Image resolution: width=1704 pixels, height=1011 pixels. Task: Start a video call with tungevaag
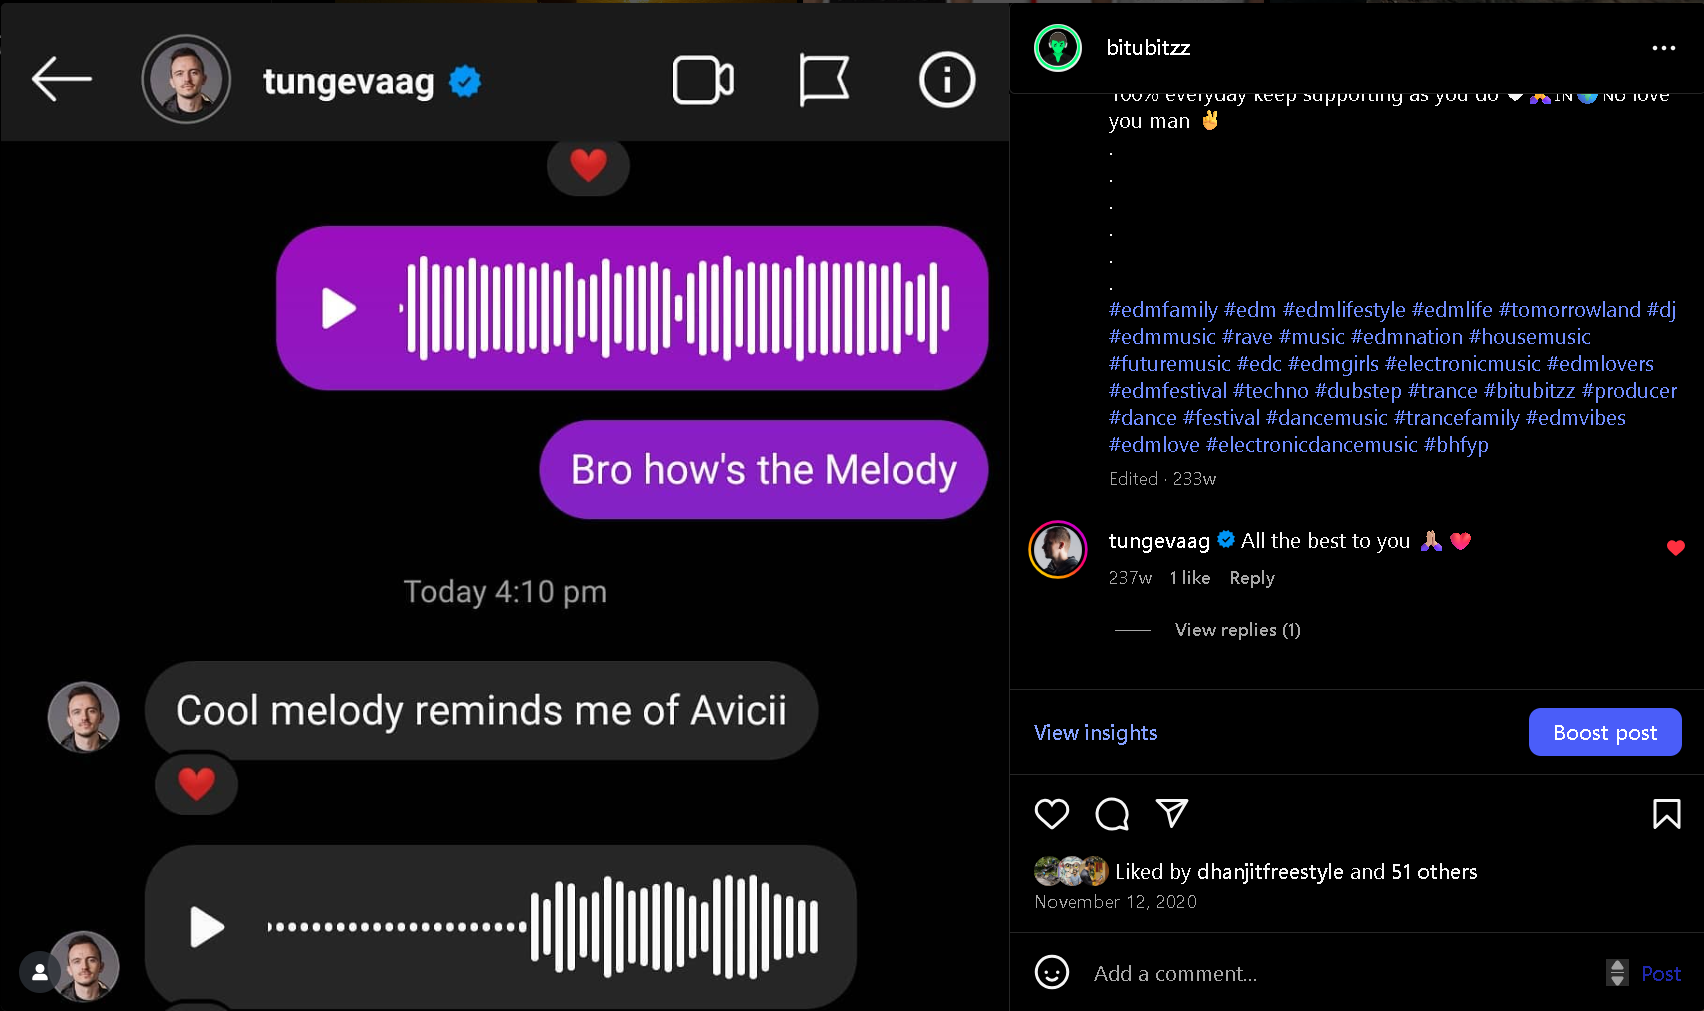(x=703, y=80)
